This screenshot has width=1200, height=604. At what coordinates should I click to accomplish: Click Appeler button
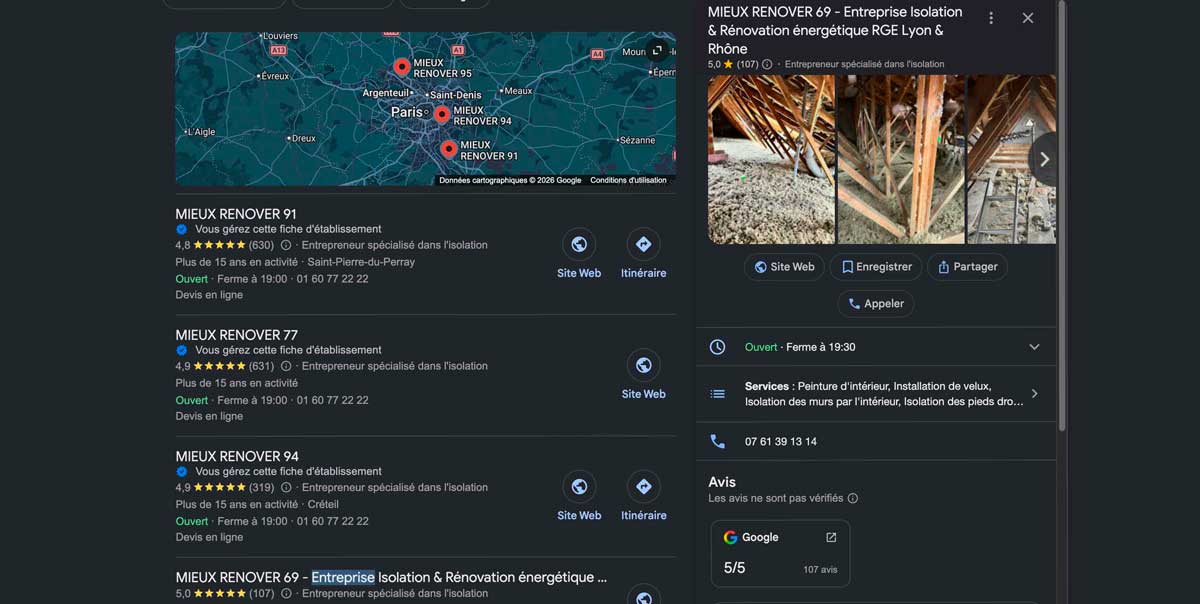(x=876, y=304)
